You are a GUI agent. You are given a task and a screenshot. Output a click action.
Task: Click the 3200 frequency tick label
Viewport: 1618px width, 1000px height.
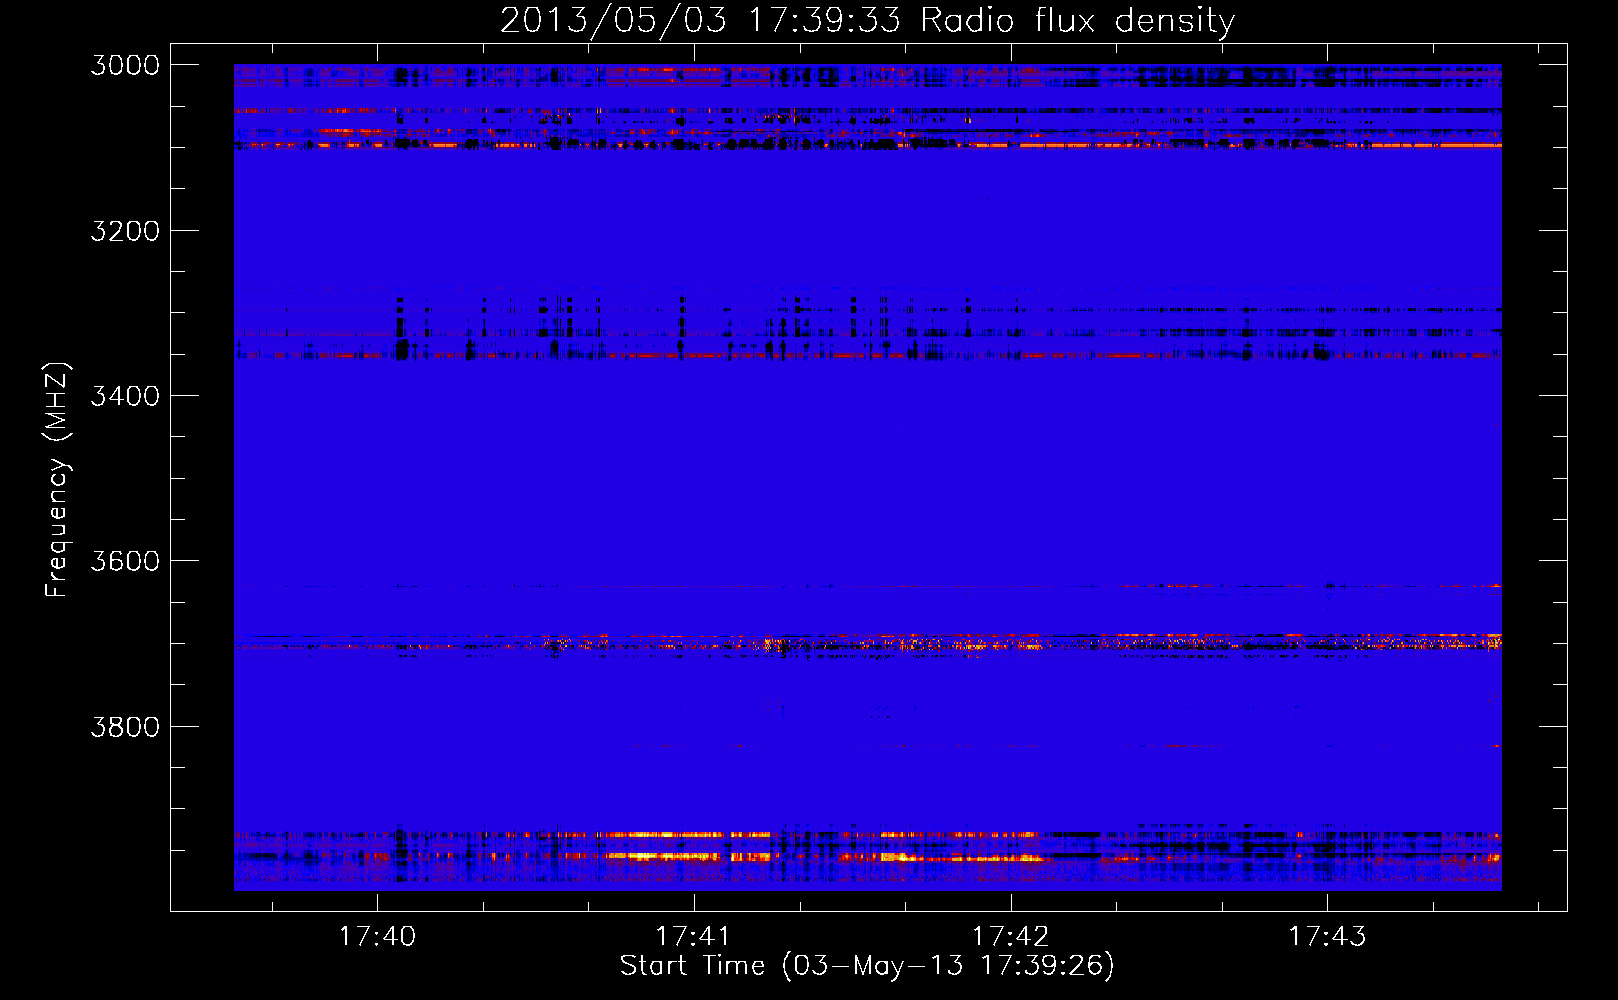[125, 231]
